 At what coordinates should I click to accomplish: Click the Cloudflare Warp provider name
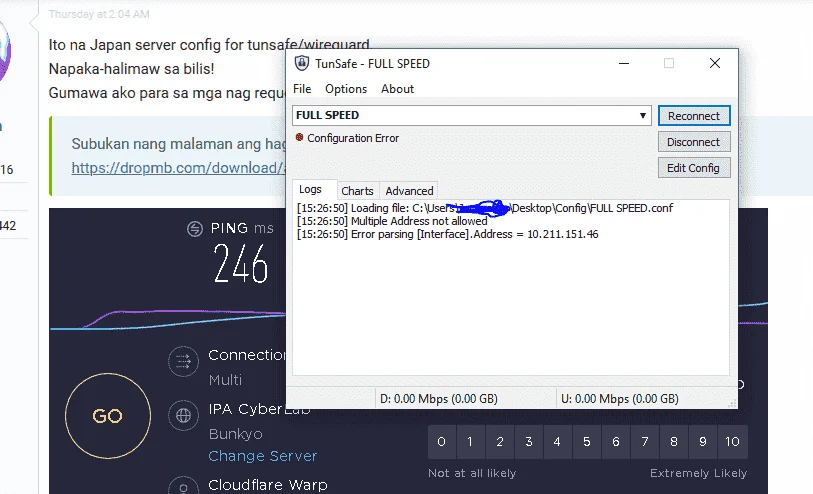tap(268, 485)
